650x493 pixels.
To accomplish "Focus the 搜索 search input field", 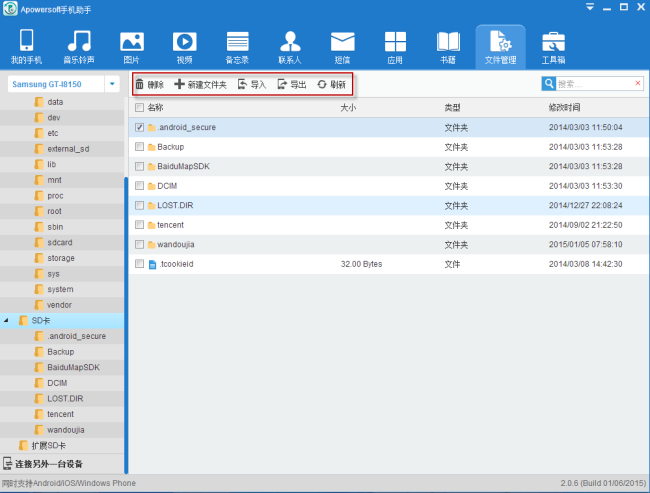I will [594, 84].
